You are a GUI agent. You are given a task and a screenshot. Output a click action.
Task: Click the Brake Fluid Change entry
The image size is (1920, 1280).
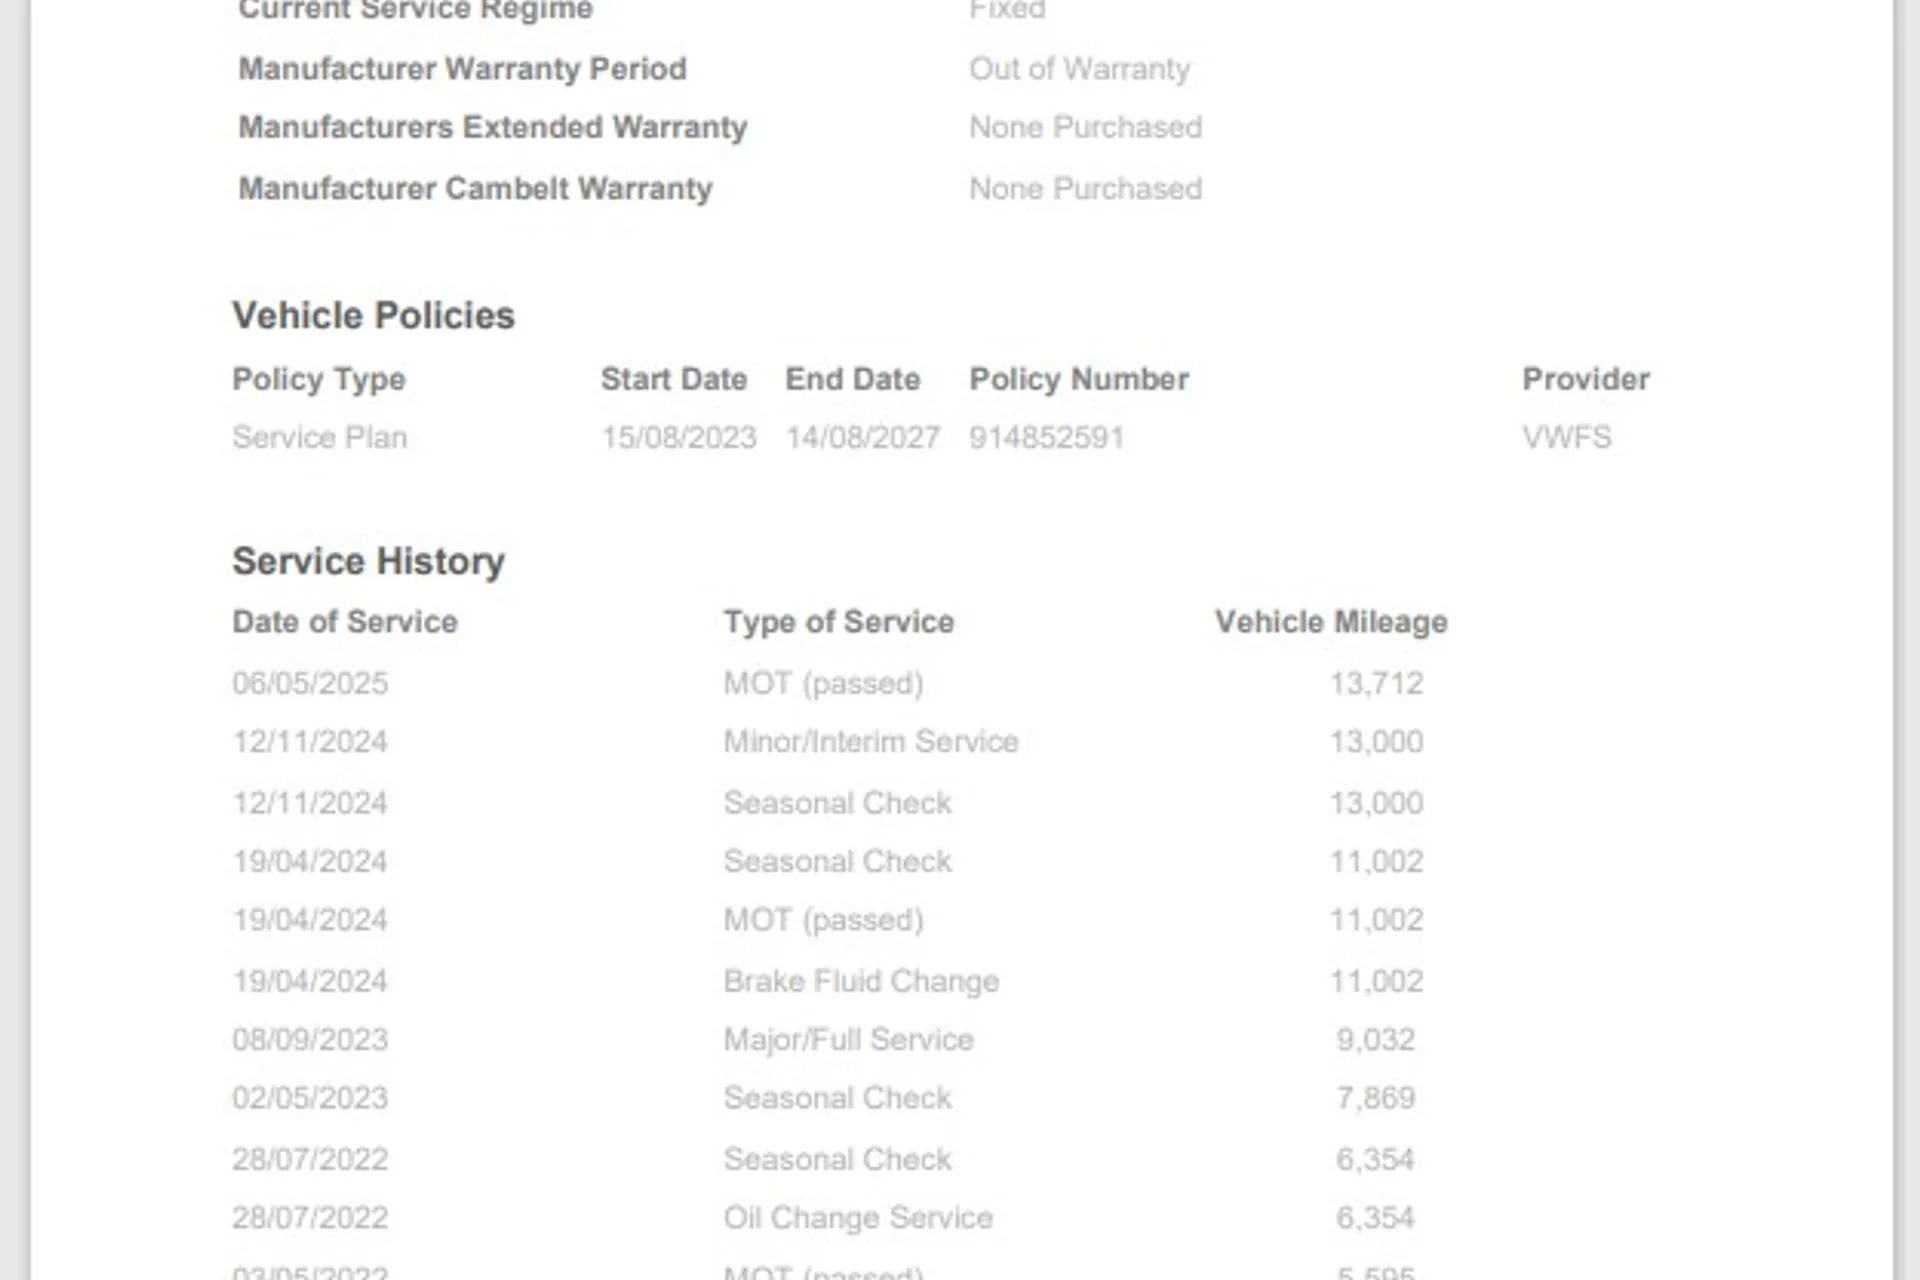861,981
